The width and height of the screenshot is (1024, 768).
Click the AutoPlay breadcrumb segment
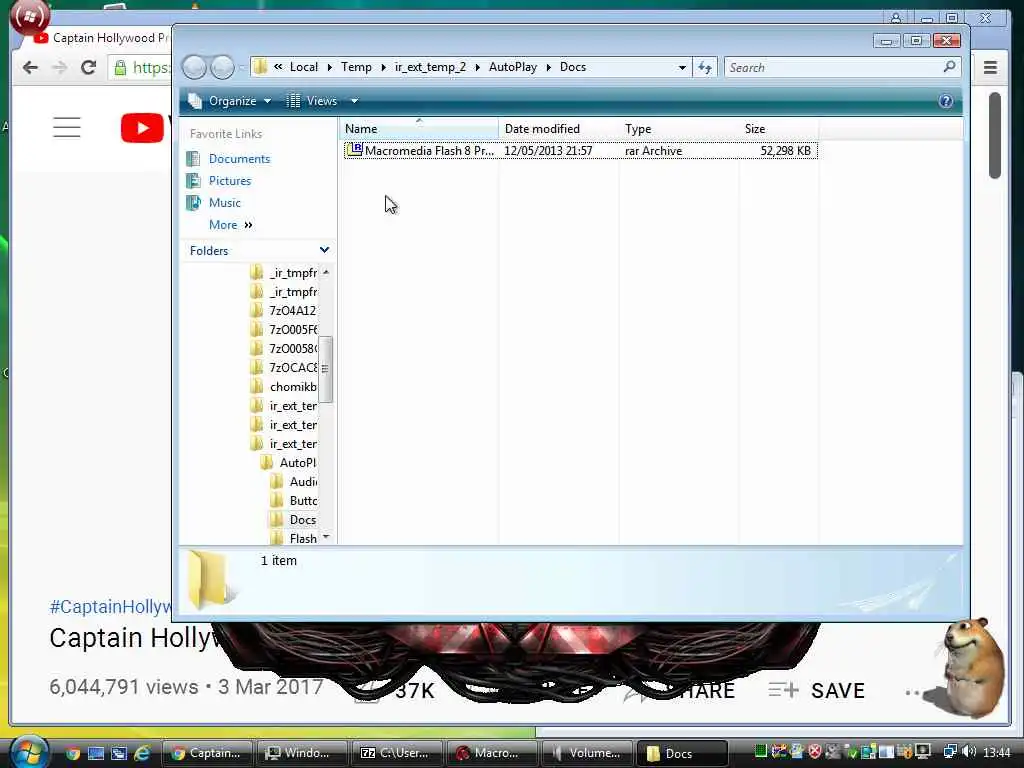[513, 67]
